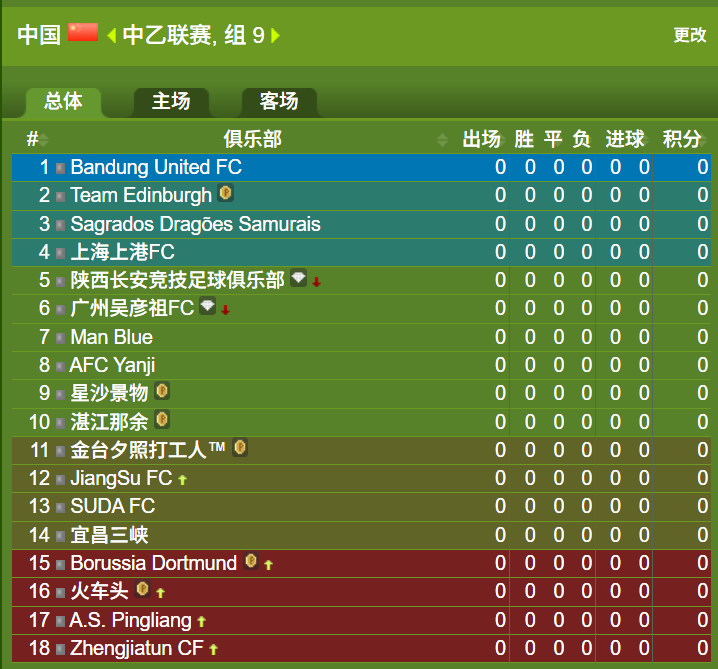Sort table by the 积分 points column
The height and width of the screenshot is (669, 718).
tap(682, 139)
